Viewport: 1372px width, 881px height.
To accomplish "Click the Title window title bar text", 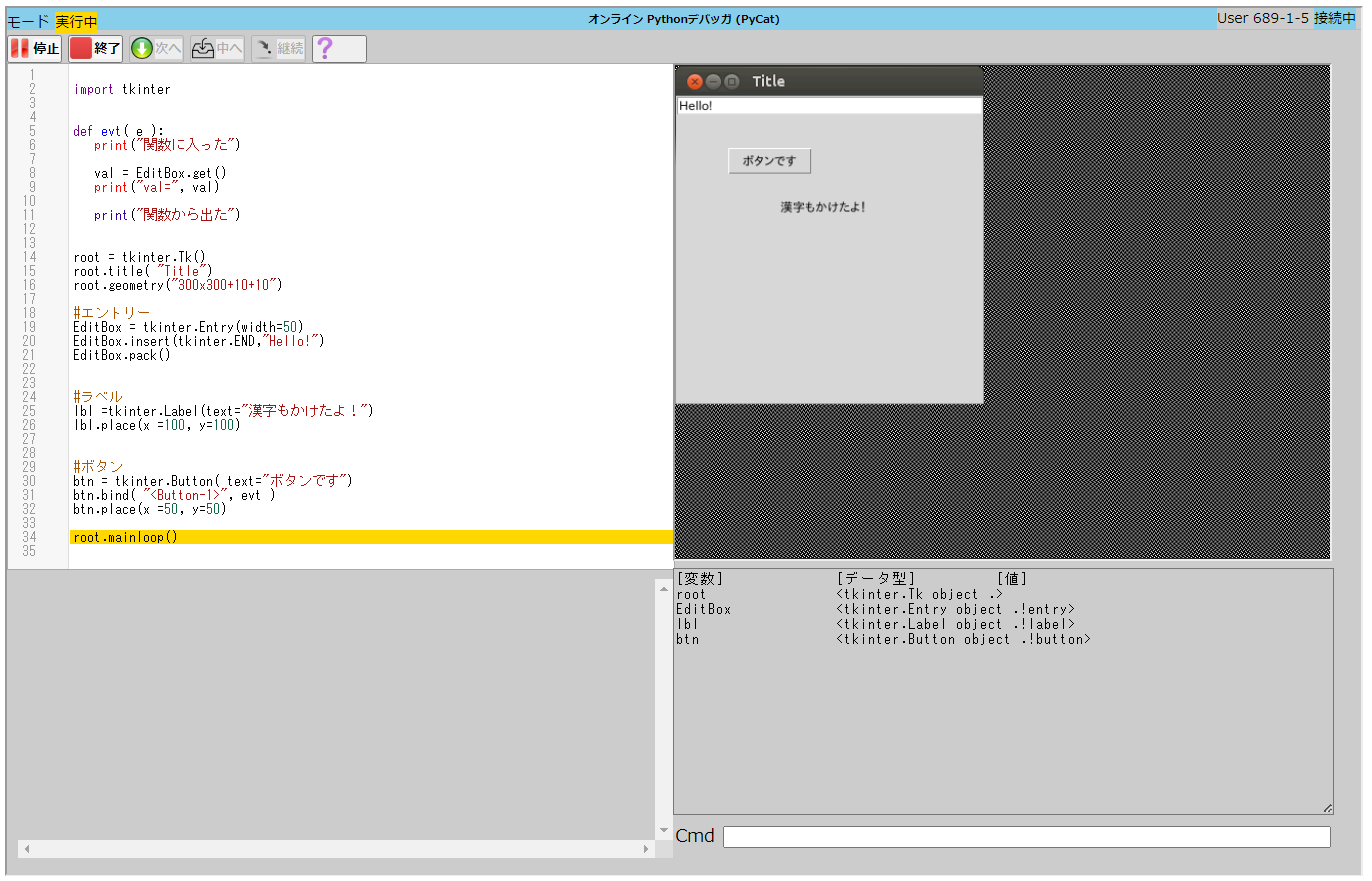I will click(768, 81).
